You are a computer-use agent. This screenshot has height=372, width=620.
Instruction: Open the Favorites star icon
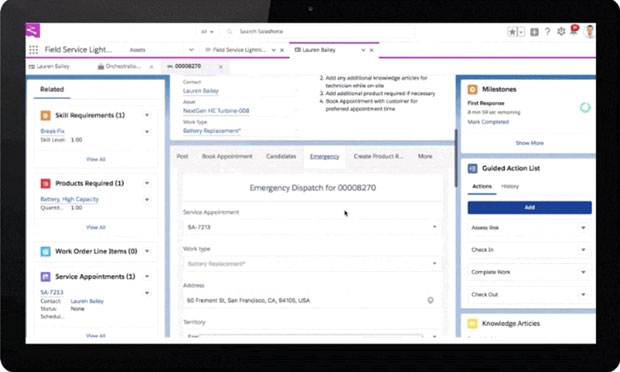(512, 32)
